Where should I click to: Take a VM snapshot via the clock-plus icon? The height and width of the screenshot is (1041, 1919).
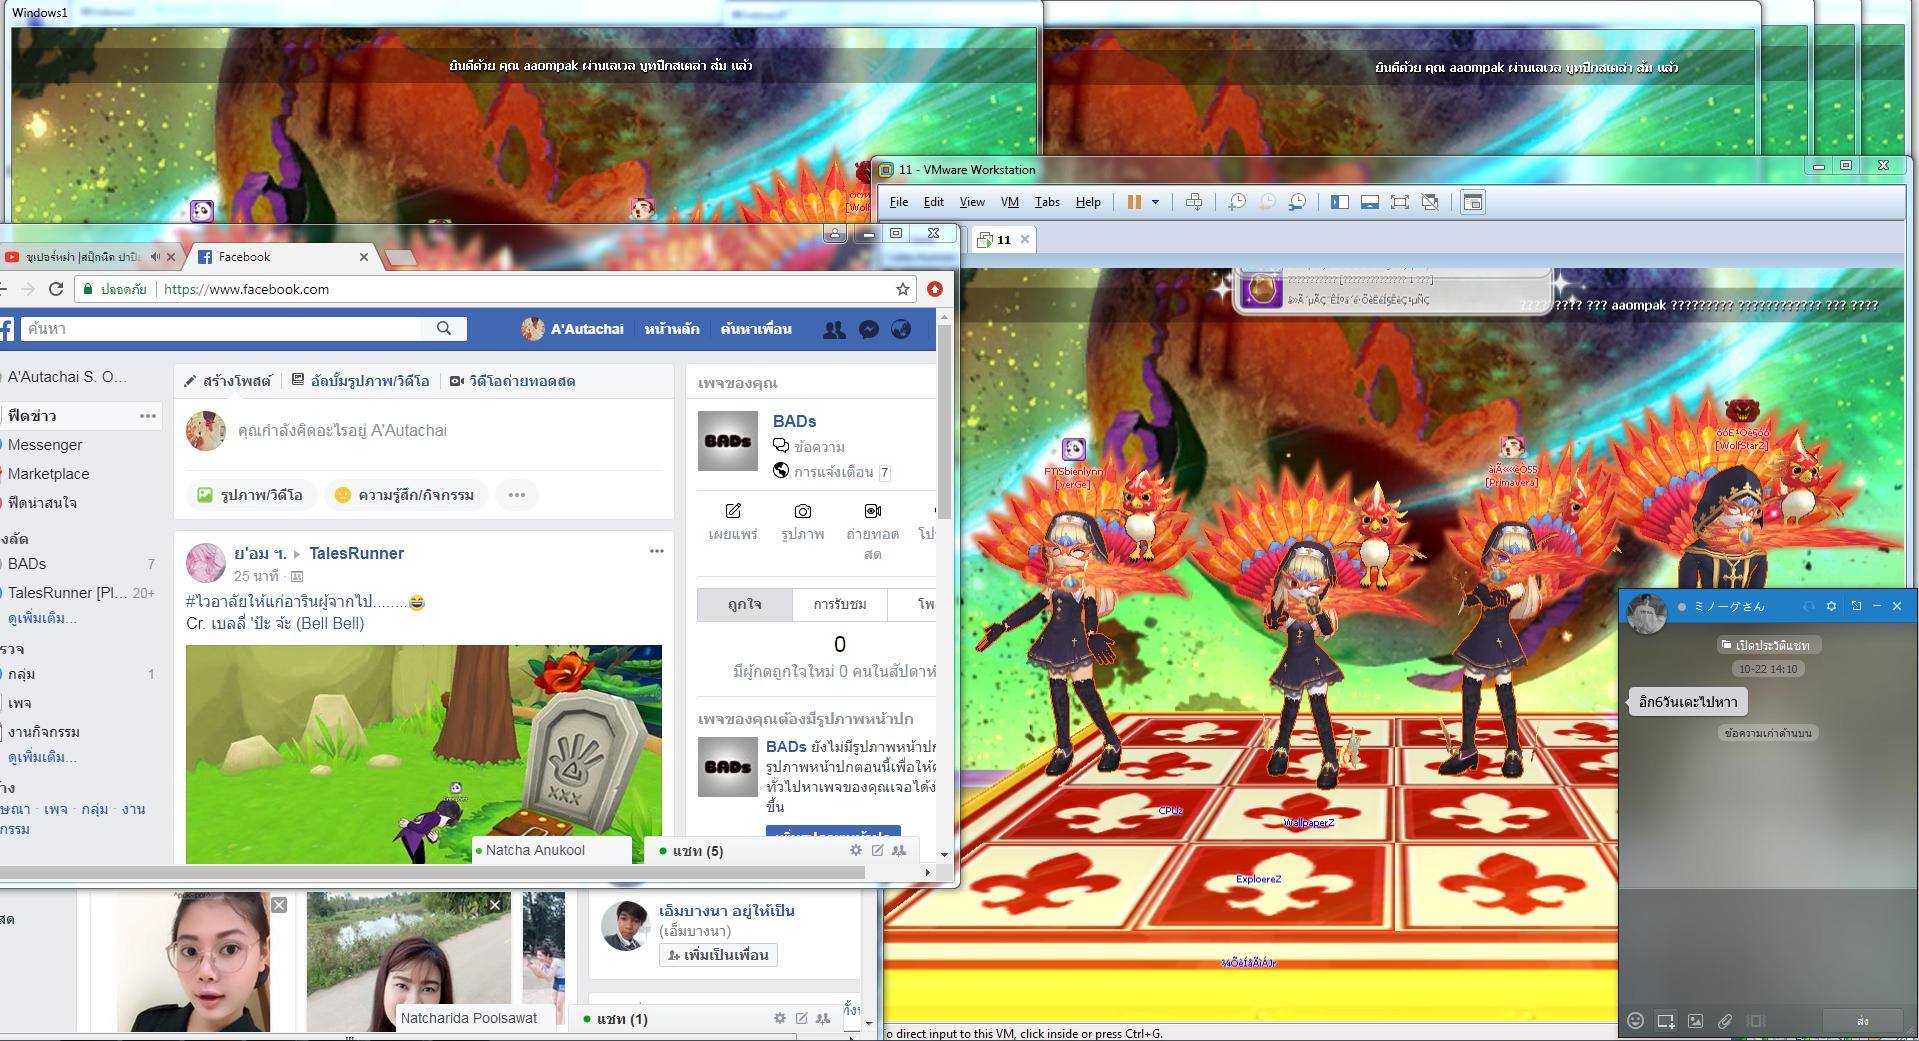[x=1237, y=202]
